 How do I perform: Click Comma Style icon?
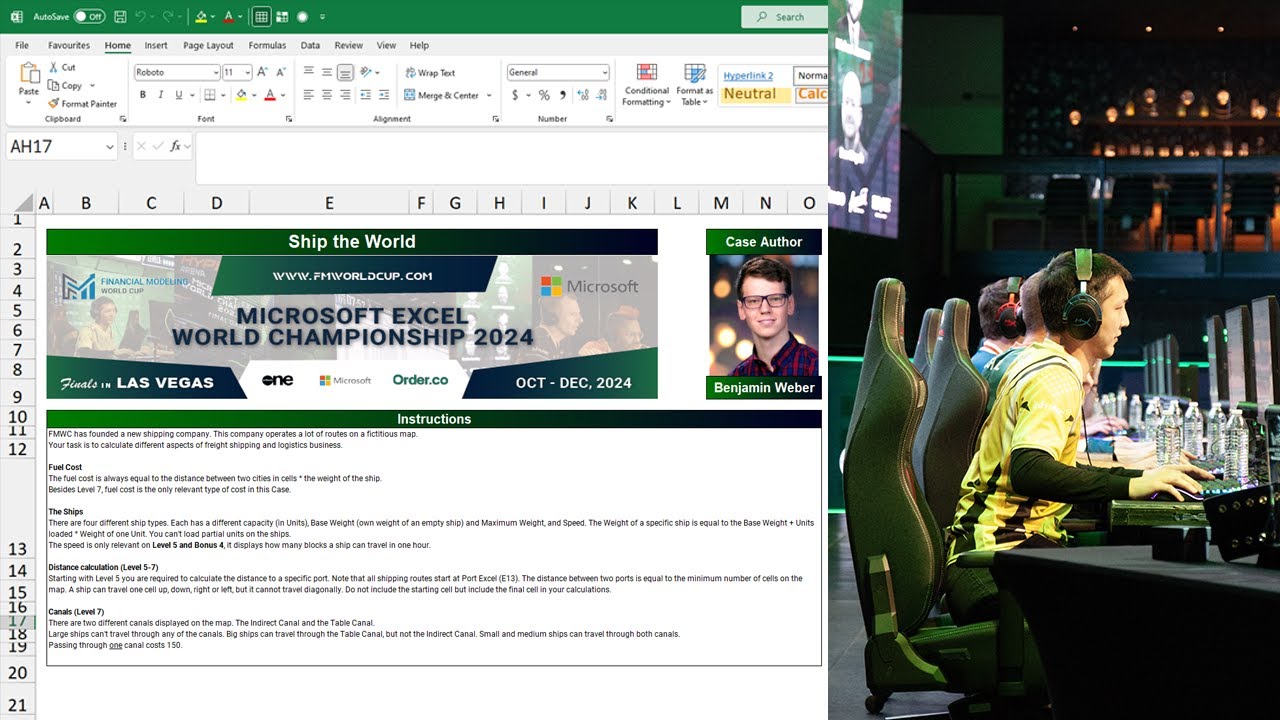[562, 95]
